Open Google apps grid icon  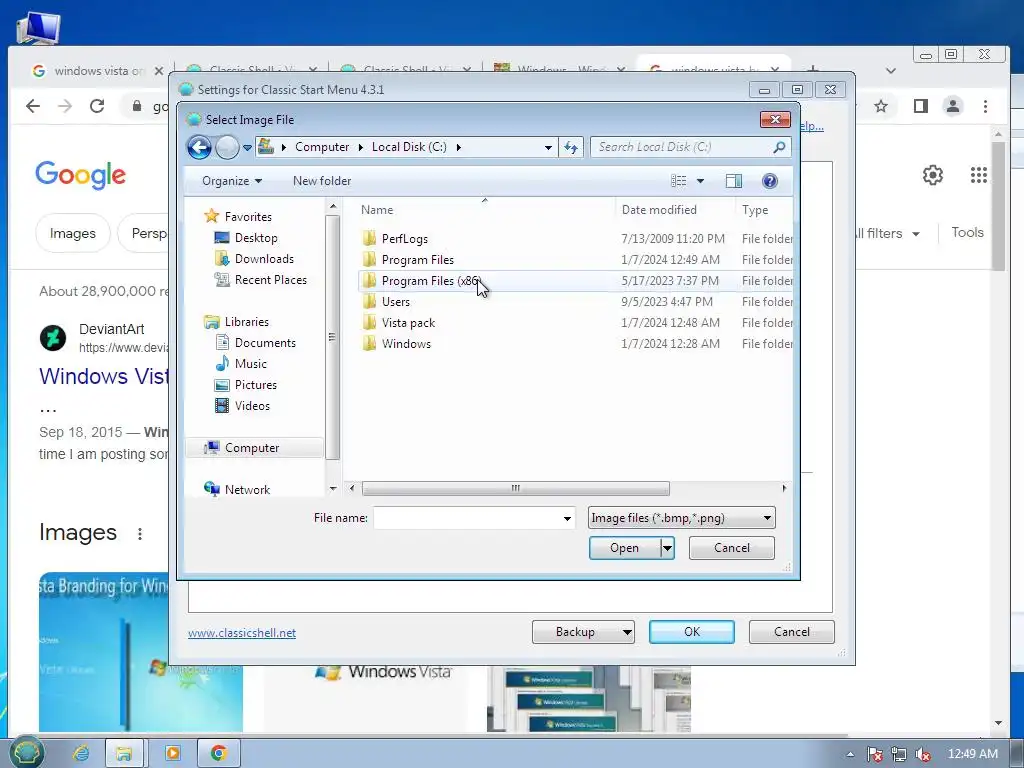coord(978,175)
